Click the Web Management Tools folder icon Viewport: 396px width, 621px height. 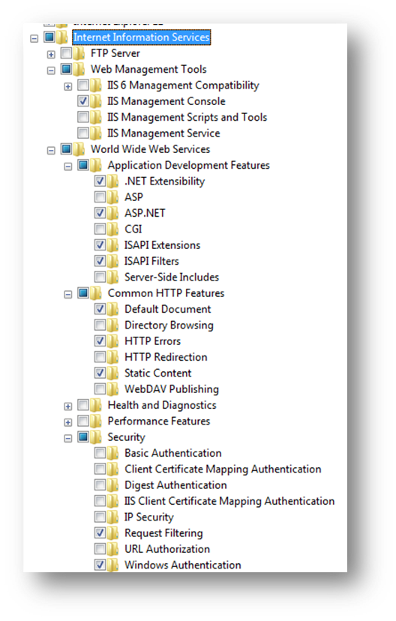[x=79, y=69]
